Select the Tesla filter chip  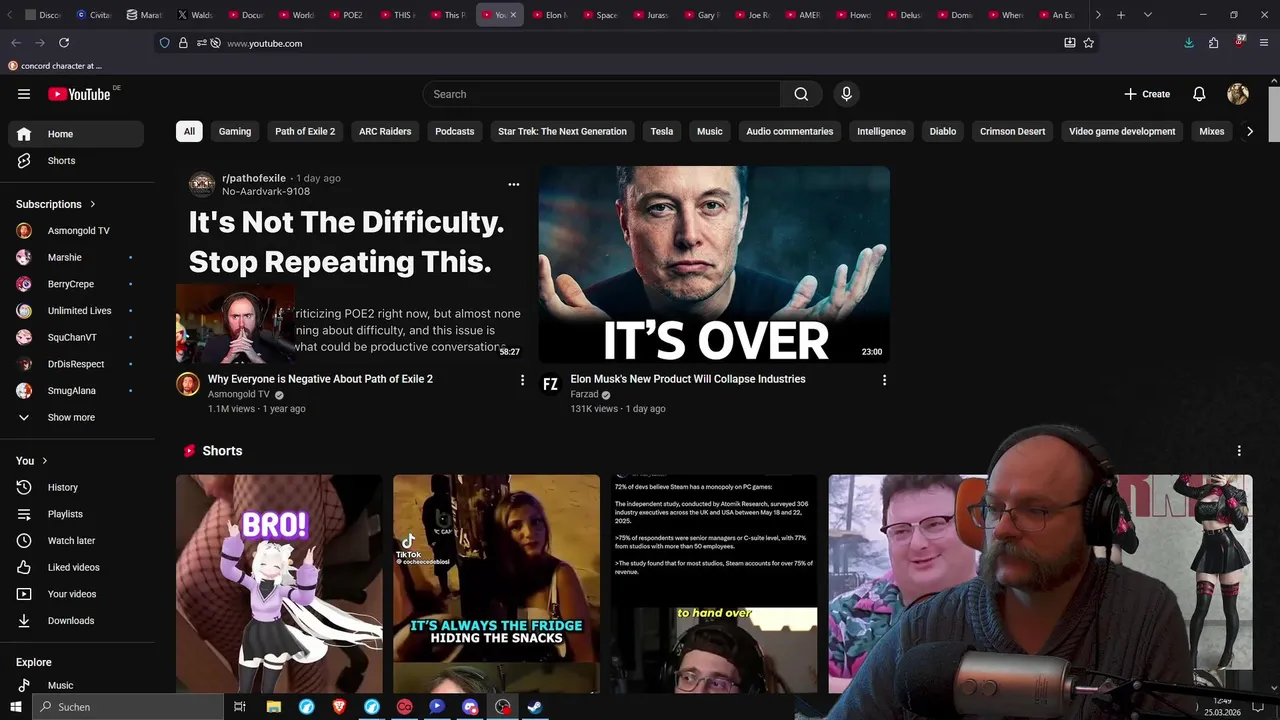coord(662,131)
